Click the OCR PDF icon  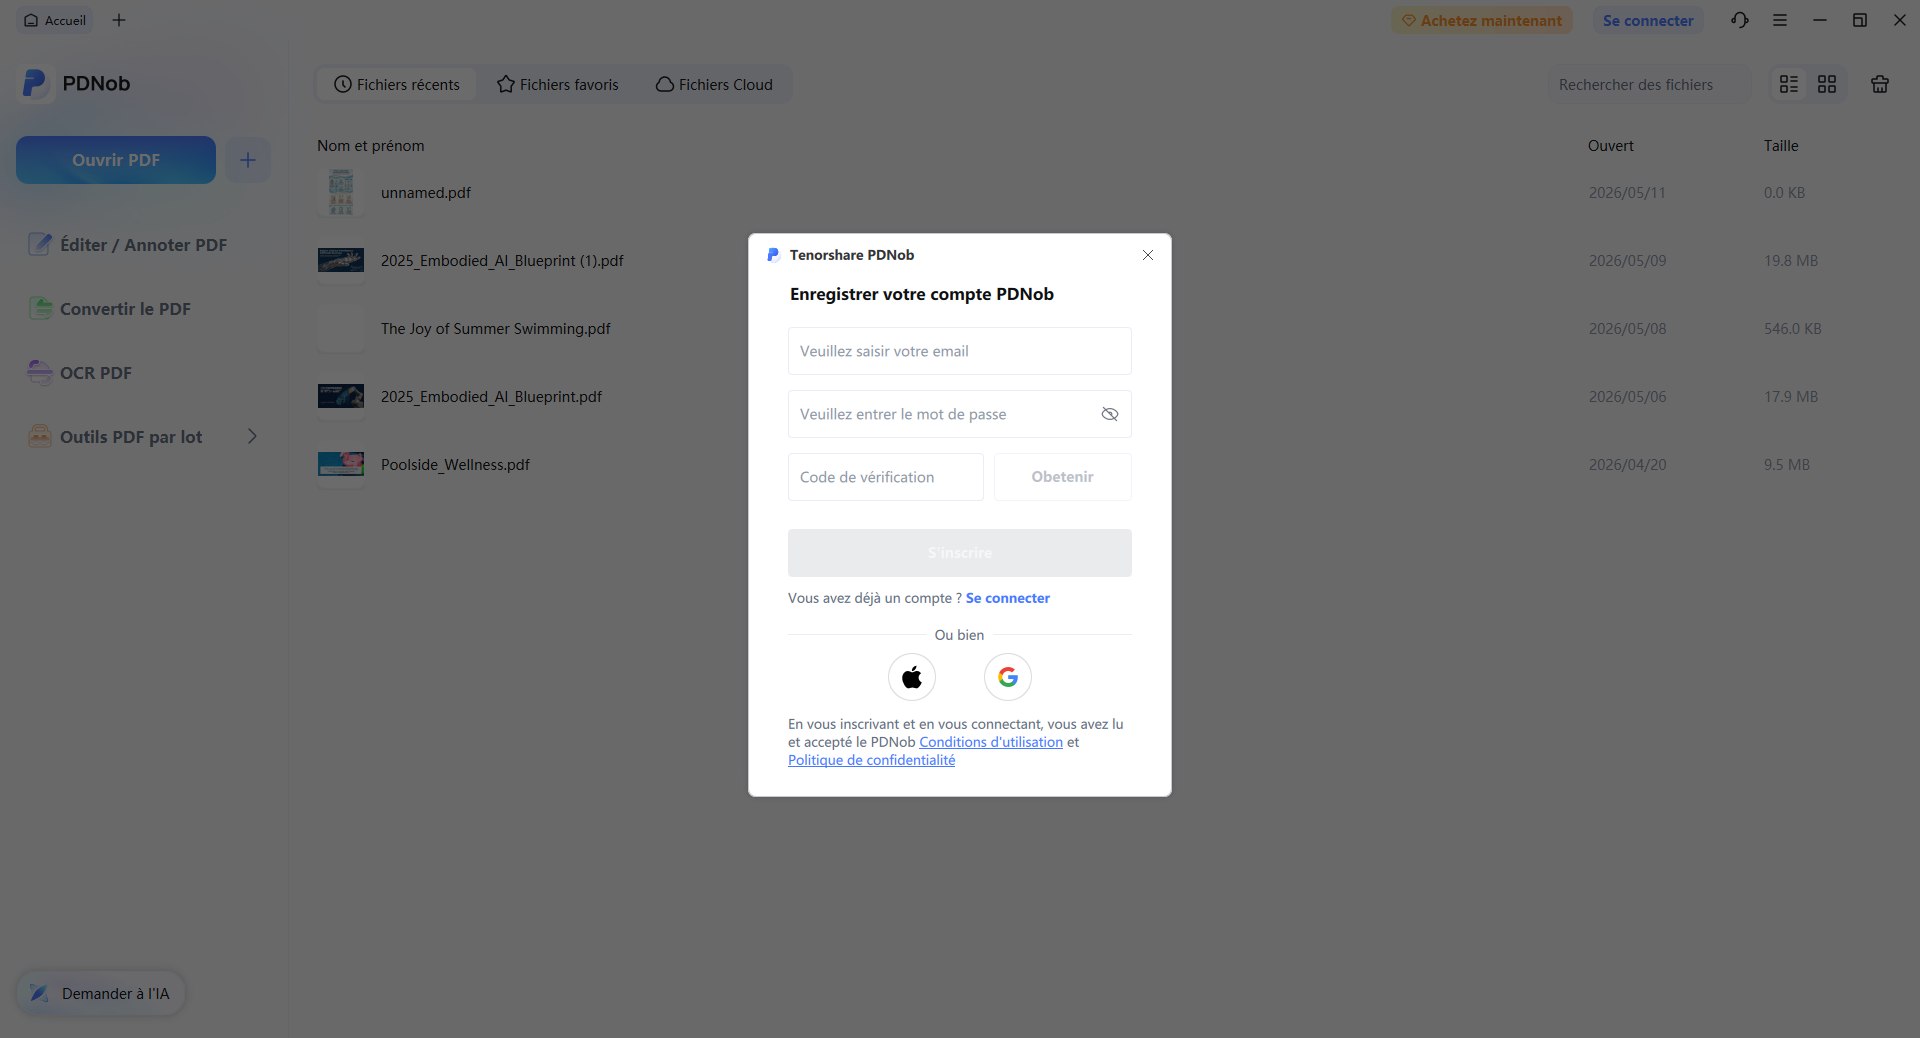(x=40, y=372)
